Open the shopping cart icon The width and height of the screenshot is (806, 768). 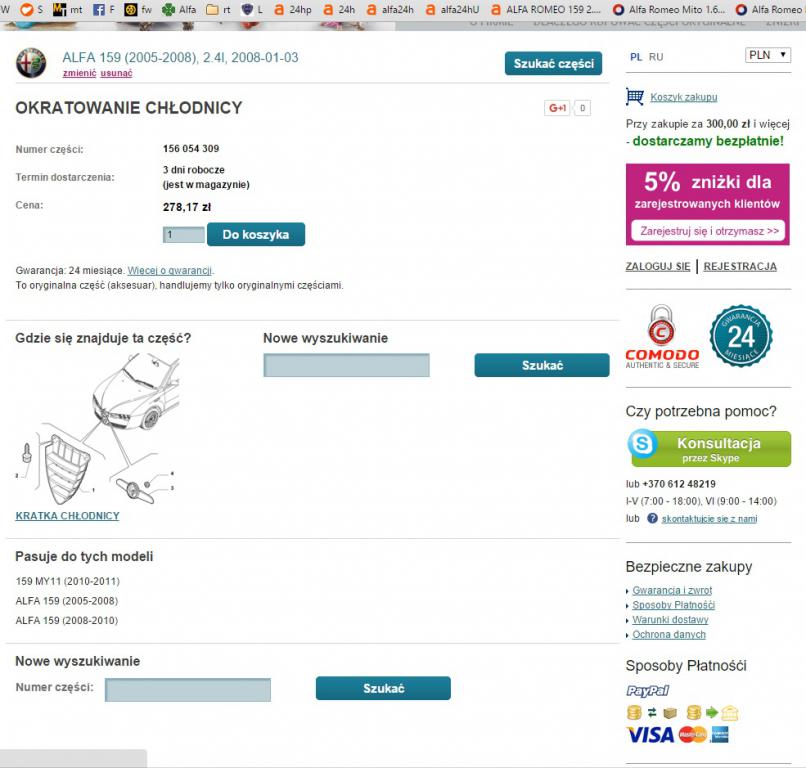click(x=635, y=97)
